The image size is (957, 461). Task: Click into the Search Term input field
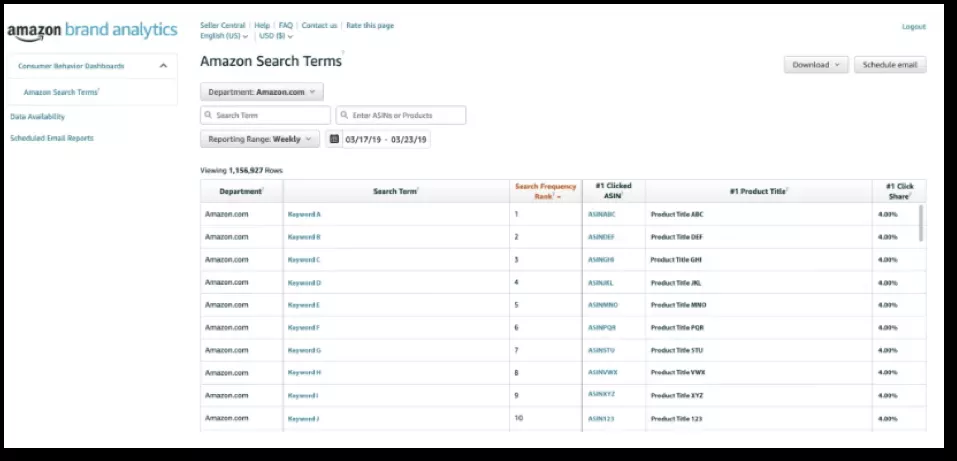pos(265,115)
